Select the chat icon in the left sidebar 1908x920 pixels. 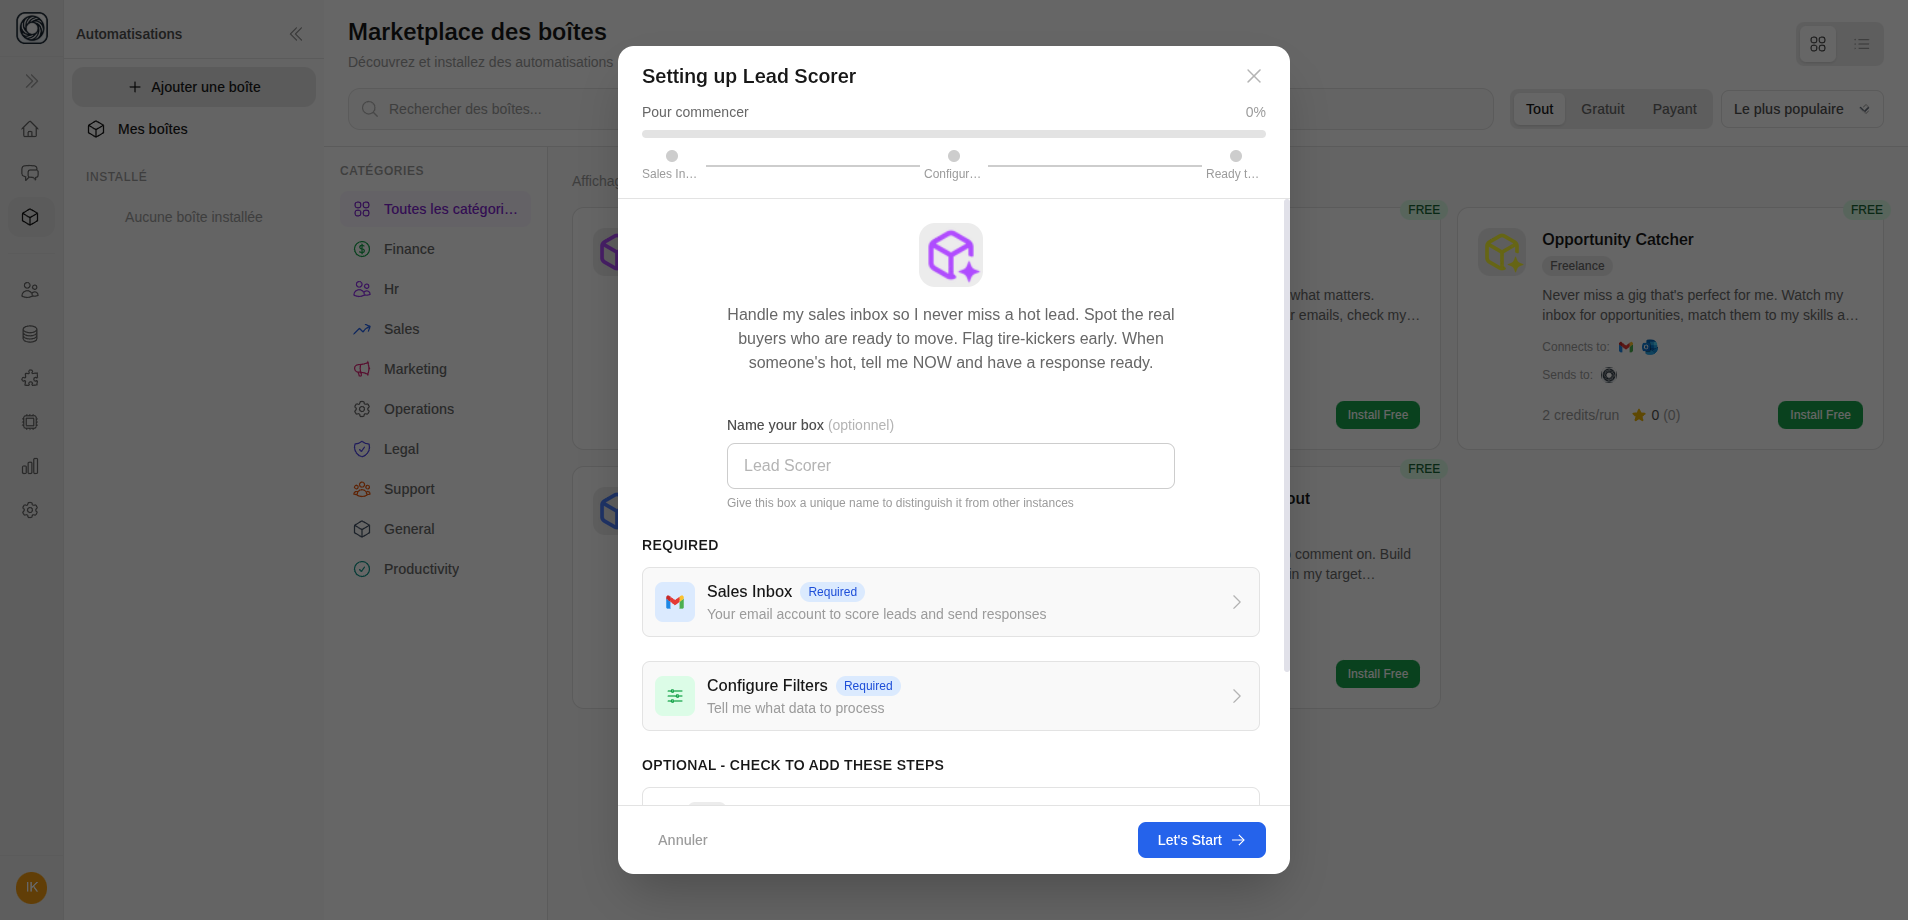tap(30, 172)
